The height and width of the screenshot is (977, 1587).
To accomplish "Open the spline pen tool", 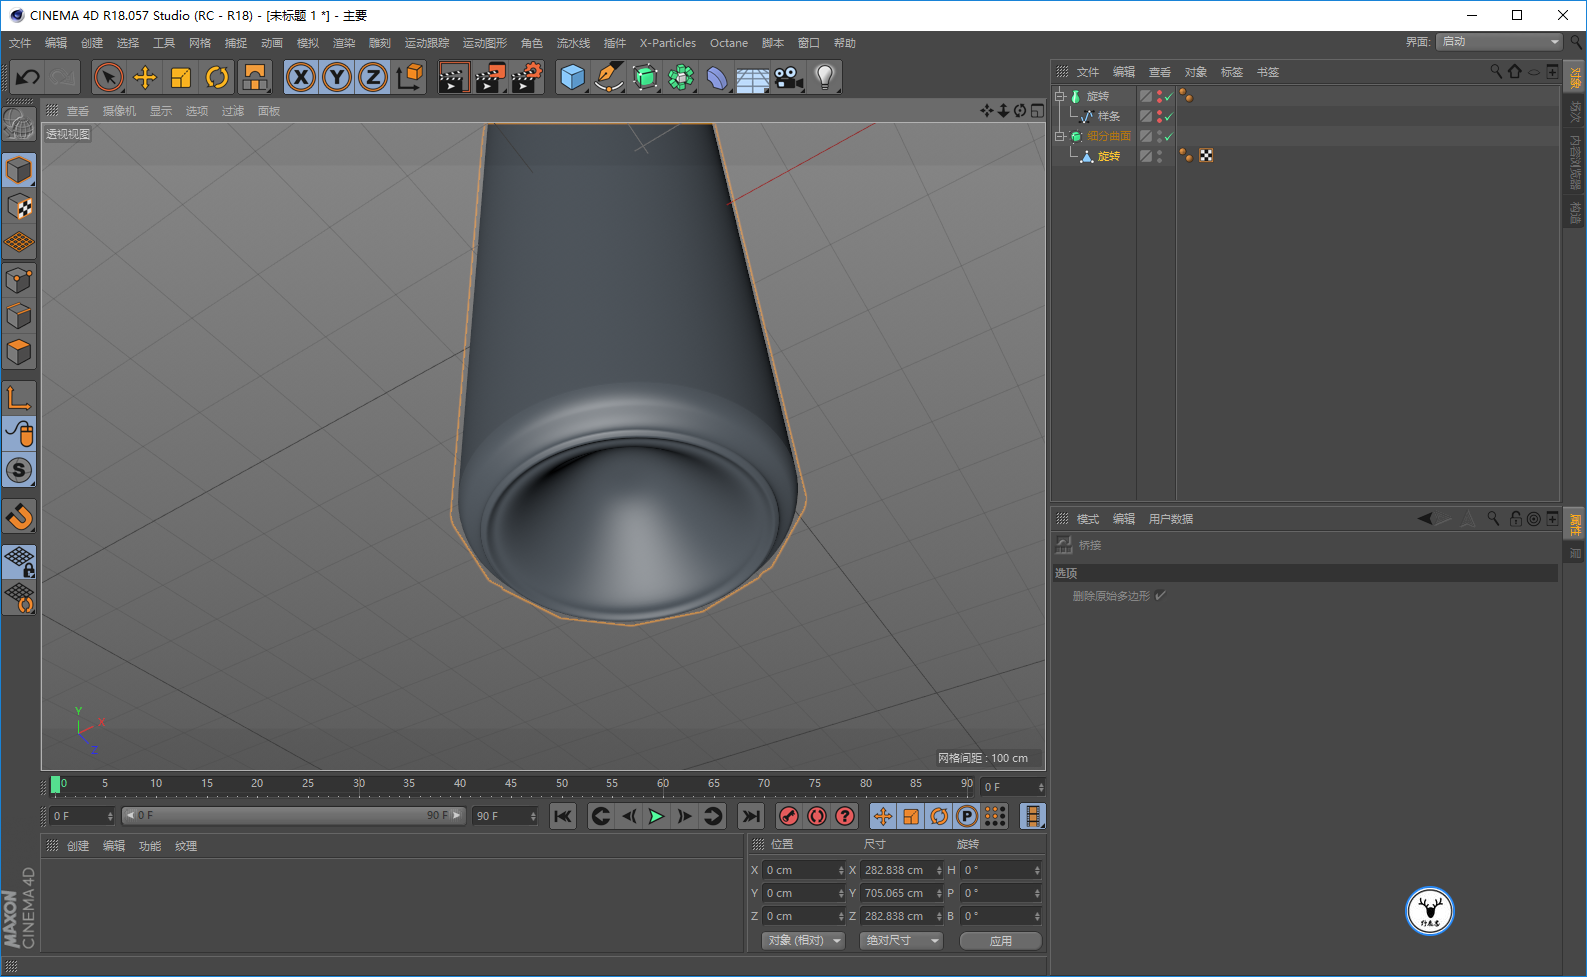I will coord(608,77).
